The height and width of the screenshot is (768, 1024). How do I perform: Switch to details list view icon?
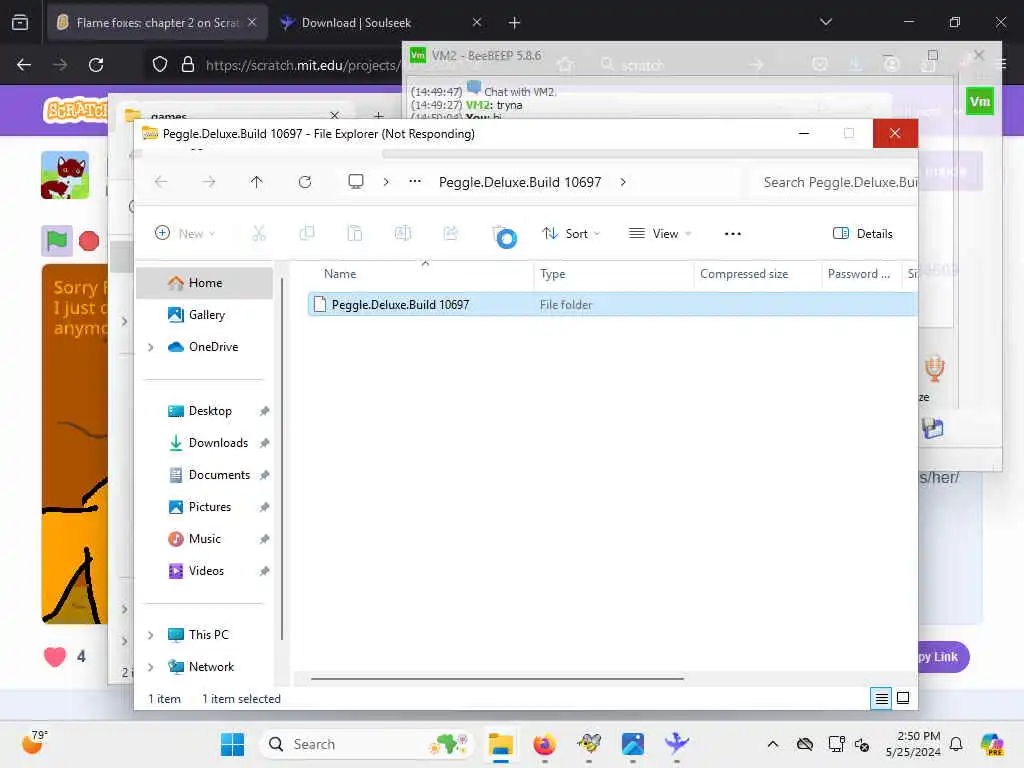[881, 699]
